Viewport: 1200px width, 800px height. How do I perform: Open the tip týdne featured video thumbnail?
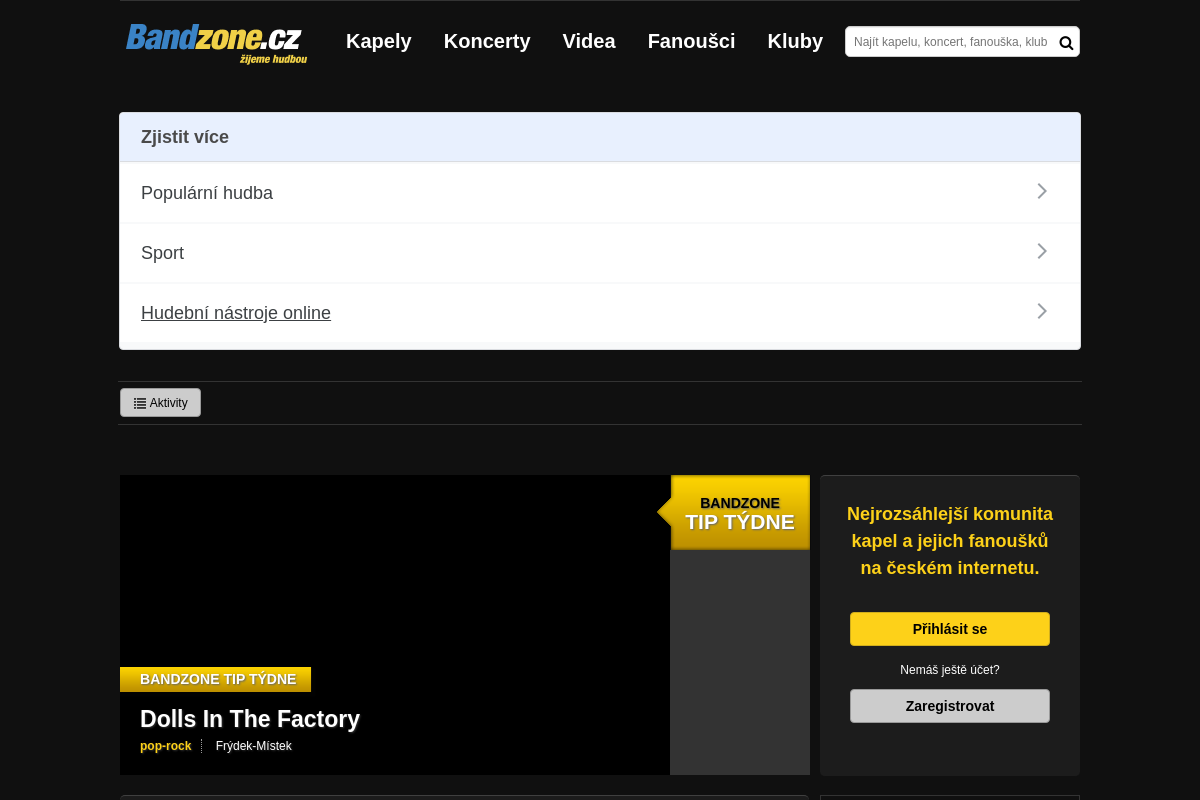[x=395, y=625]
